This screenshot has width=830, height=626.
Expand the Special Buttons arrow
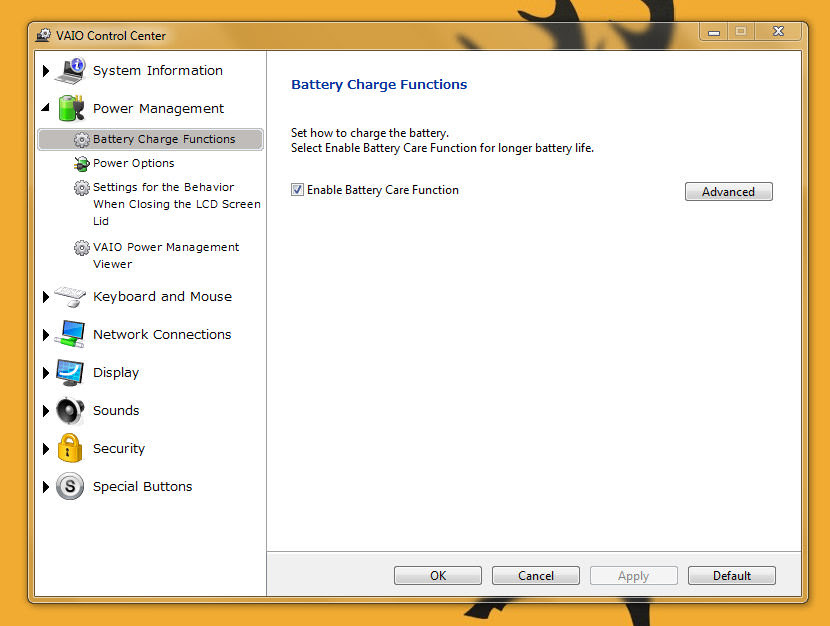46,487
